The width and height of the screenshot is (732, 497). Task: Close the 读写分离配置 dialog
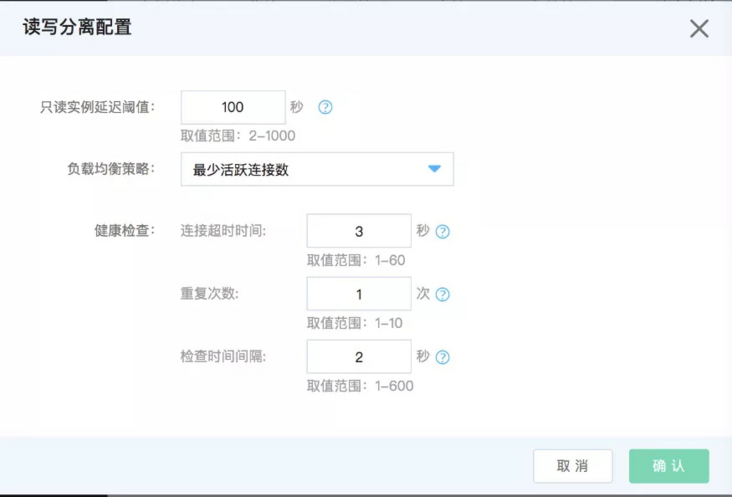(699, 28)
